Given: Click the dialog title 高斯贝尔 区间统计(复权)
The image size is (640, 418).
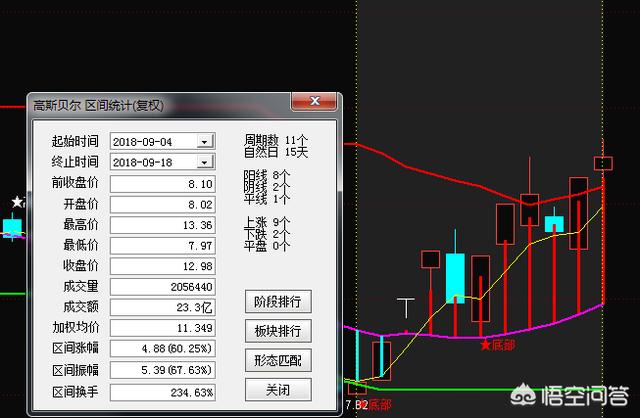Looking at the screenshot, I should coord(98,106).
